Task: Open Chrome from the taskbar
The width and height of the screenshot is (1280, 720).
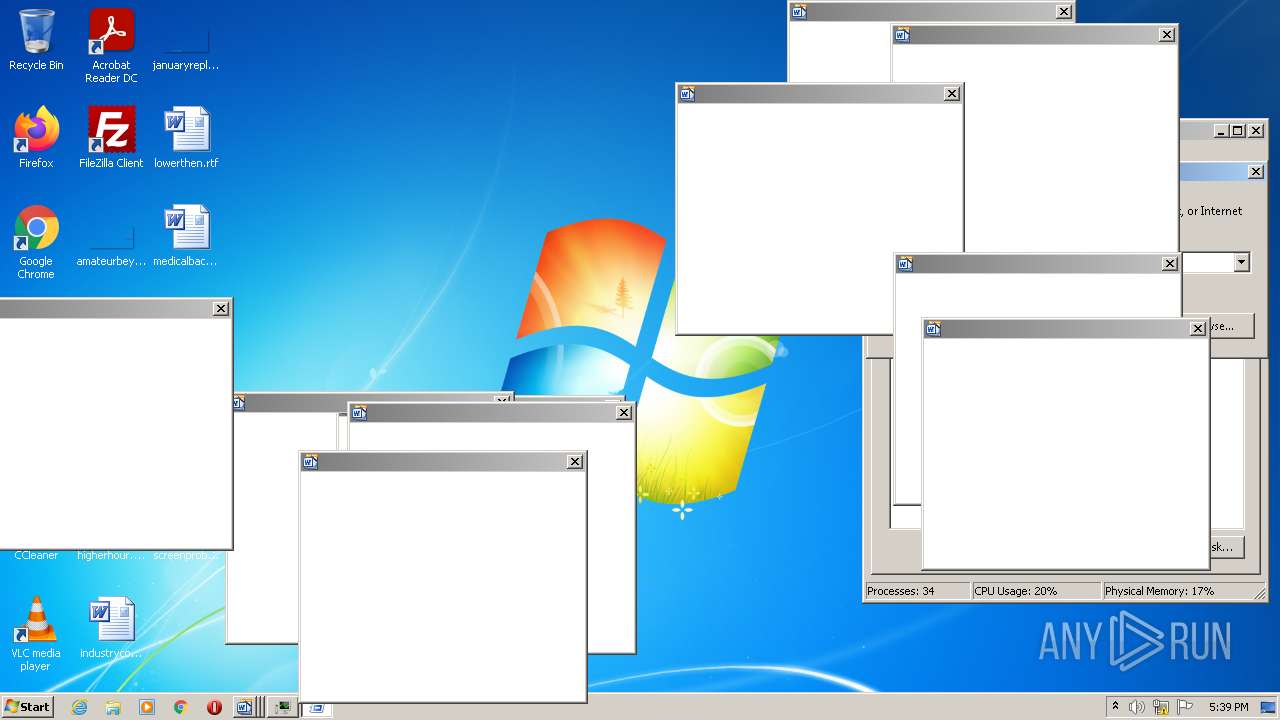Action: pyautogui.click(x=181, y=707)
